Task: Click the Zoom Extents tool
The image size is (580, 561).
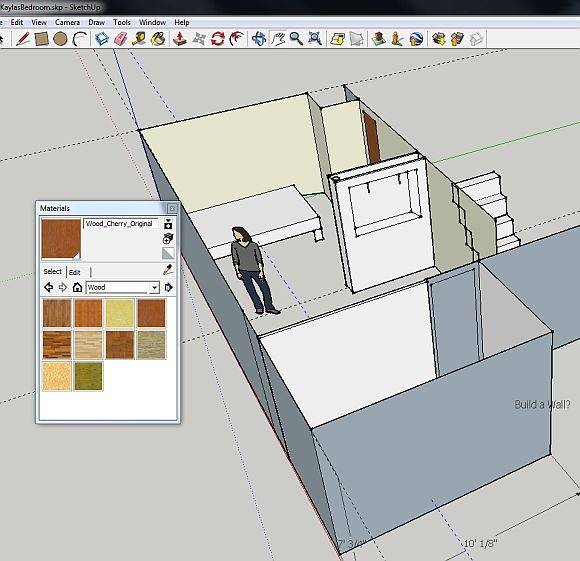Action: (315, 39)
